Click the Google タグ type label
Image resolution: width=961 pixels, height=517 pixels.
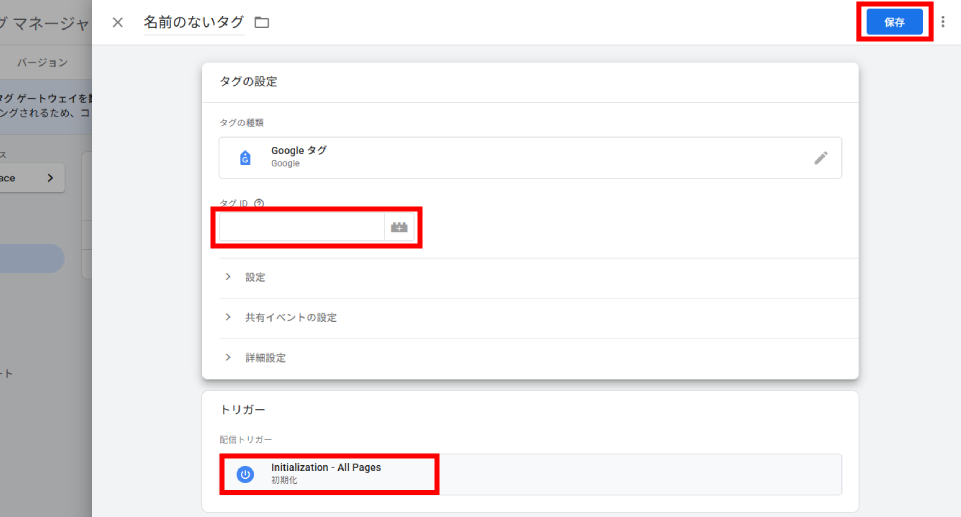298,151
